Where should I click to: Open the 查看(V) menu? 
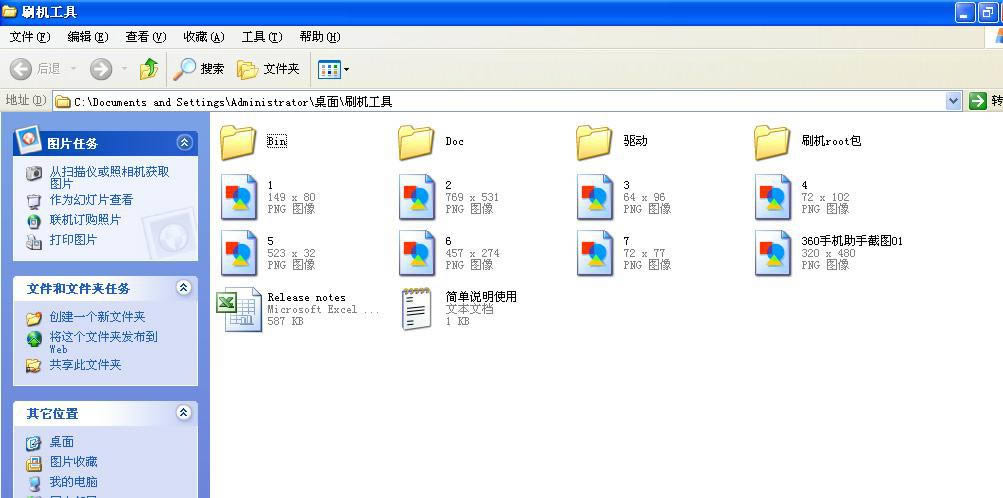click(x=145, y=37)
